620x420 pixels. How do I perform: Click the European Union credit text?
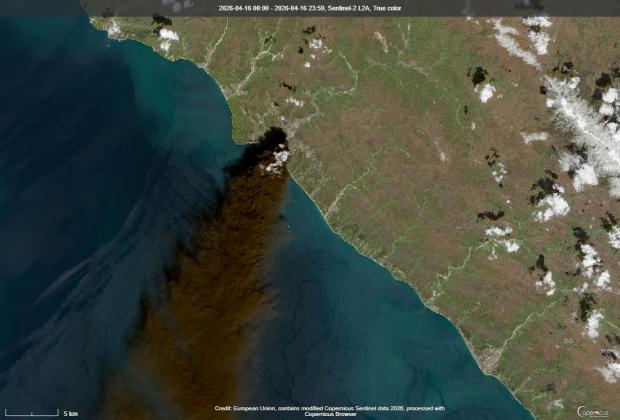click(x=330, y=407)
